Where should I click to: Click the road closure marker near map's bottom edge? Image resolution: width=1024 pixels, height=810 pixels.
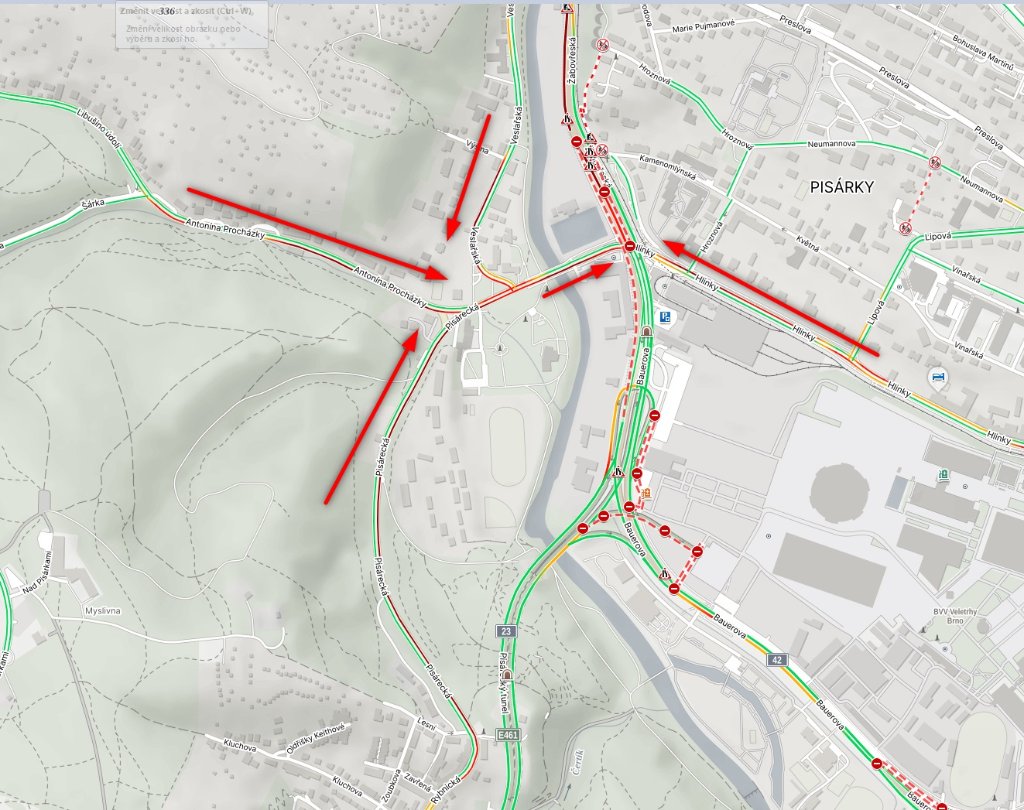point(942,807)
